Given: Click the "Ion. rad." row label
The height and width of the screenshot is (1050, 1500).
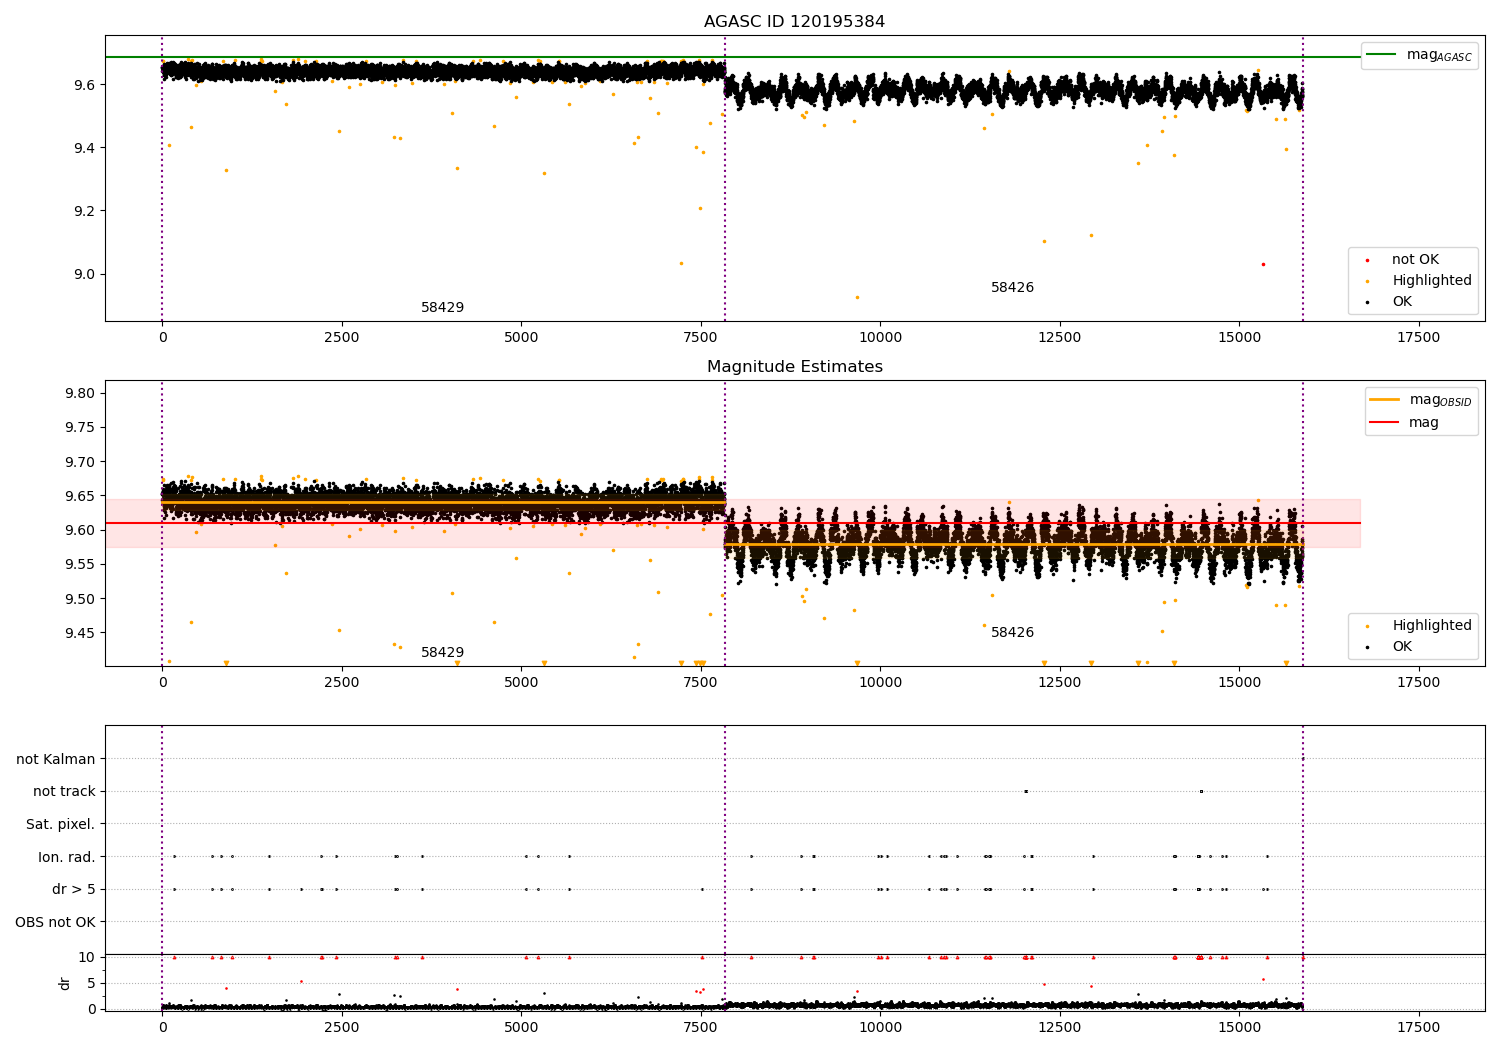Looking at the screenshot, I should (67, 857).
